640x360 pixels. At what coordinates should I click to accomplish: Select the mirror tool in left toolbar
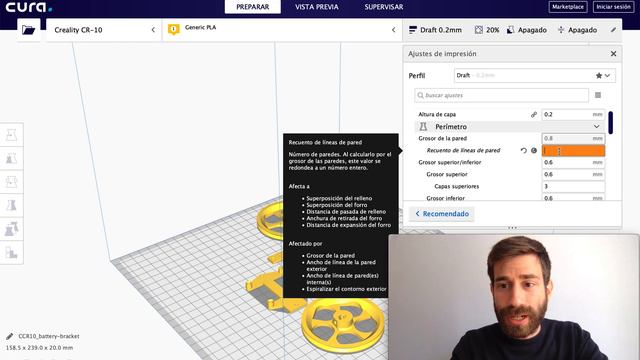[x=11, y=205]
